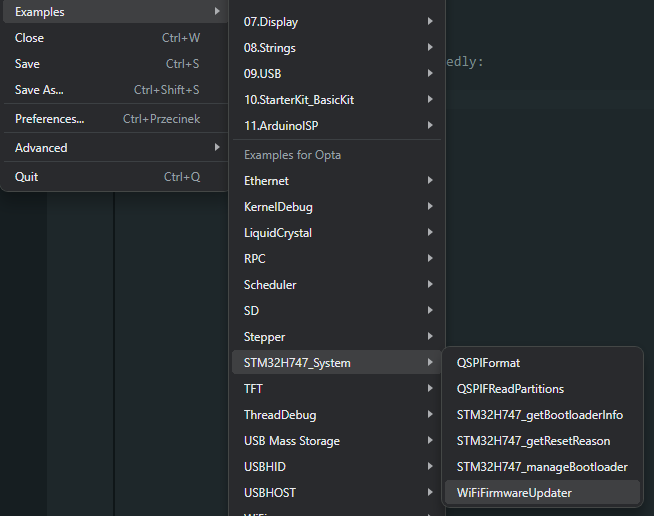Screen dimensions: 654x516
Task: Expand the 08.Strings examples
Action: pyautogui.click(x=337, y=48)
